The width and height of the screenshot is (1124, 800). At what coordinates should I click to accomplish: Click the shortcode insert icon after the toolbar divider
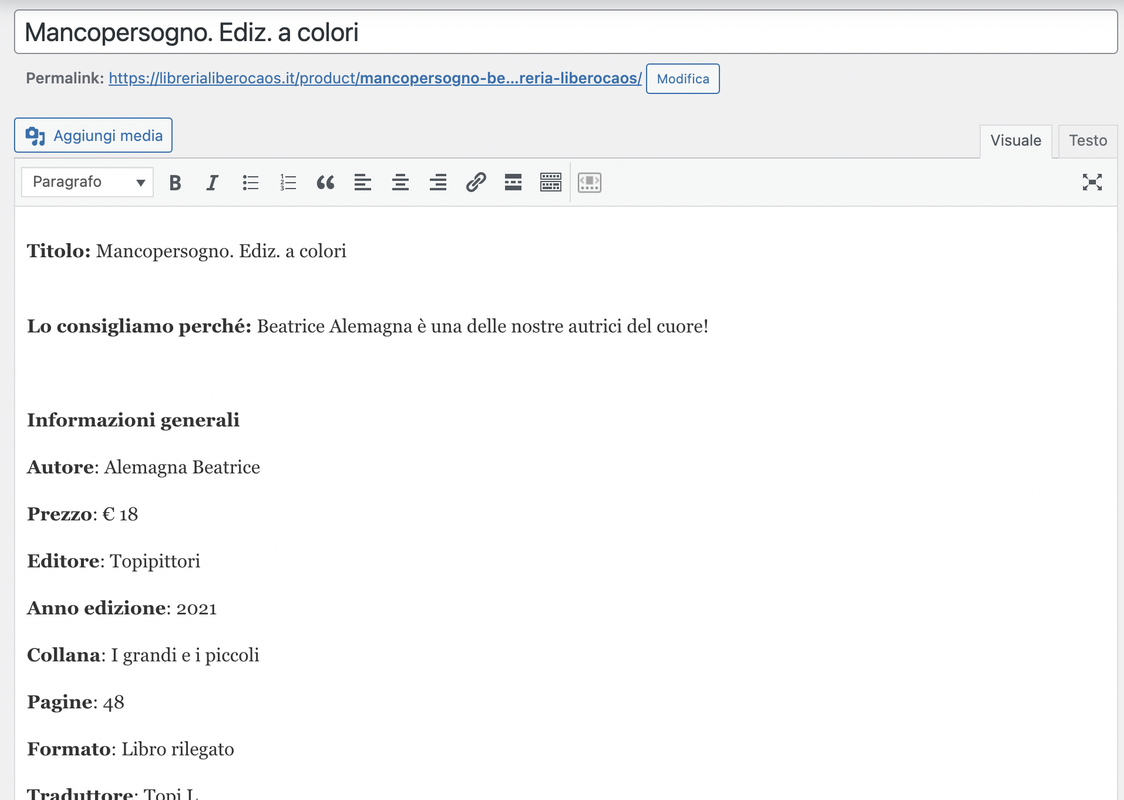(589, 183)
